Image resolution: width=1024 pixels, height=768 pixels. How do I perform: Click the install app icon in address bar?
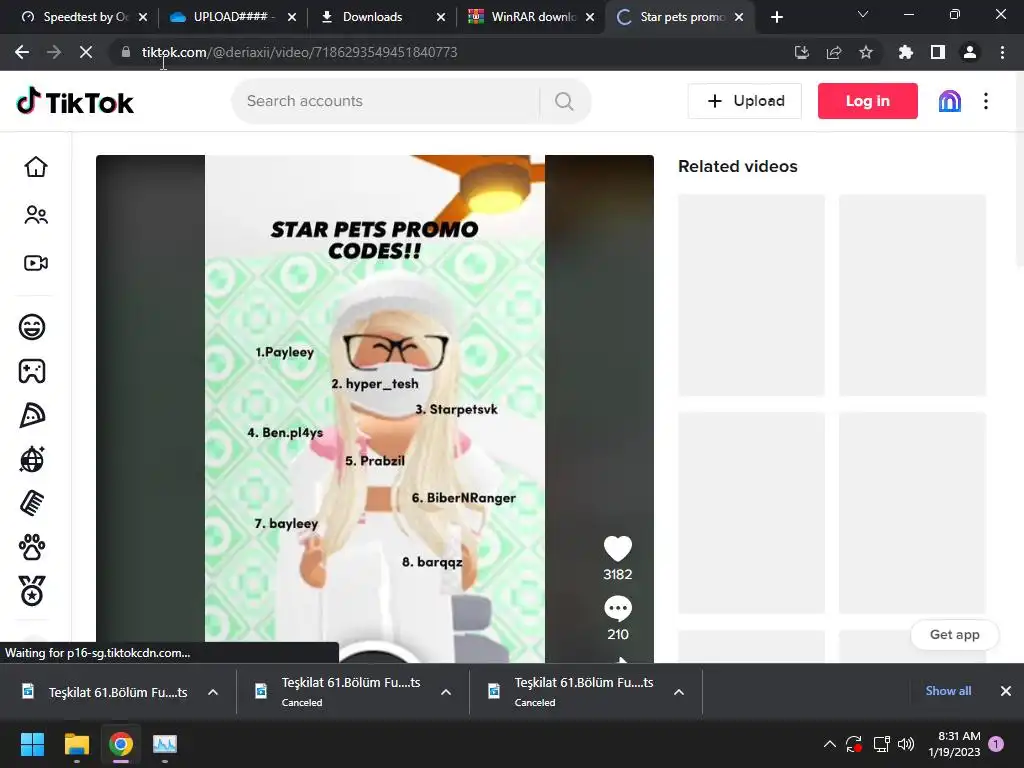pos(802,52)
